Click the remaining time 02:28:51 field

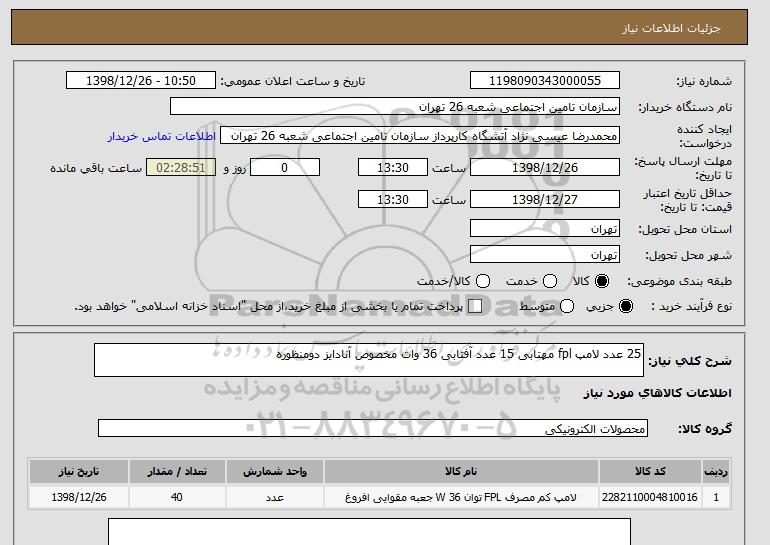(181, 167)
